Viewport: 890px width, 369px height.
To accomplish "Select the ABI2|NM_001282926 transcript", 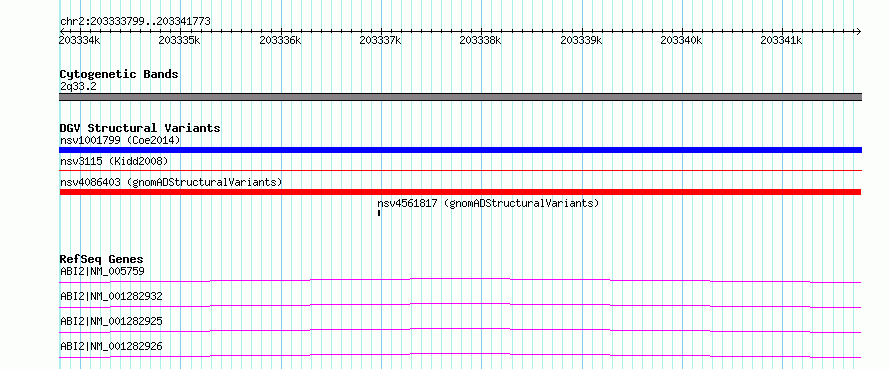I will pos(111,346).
